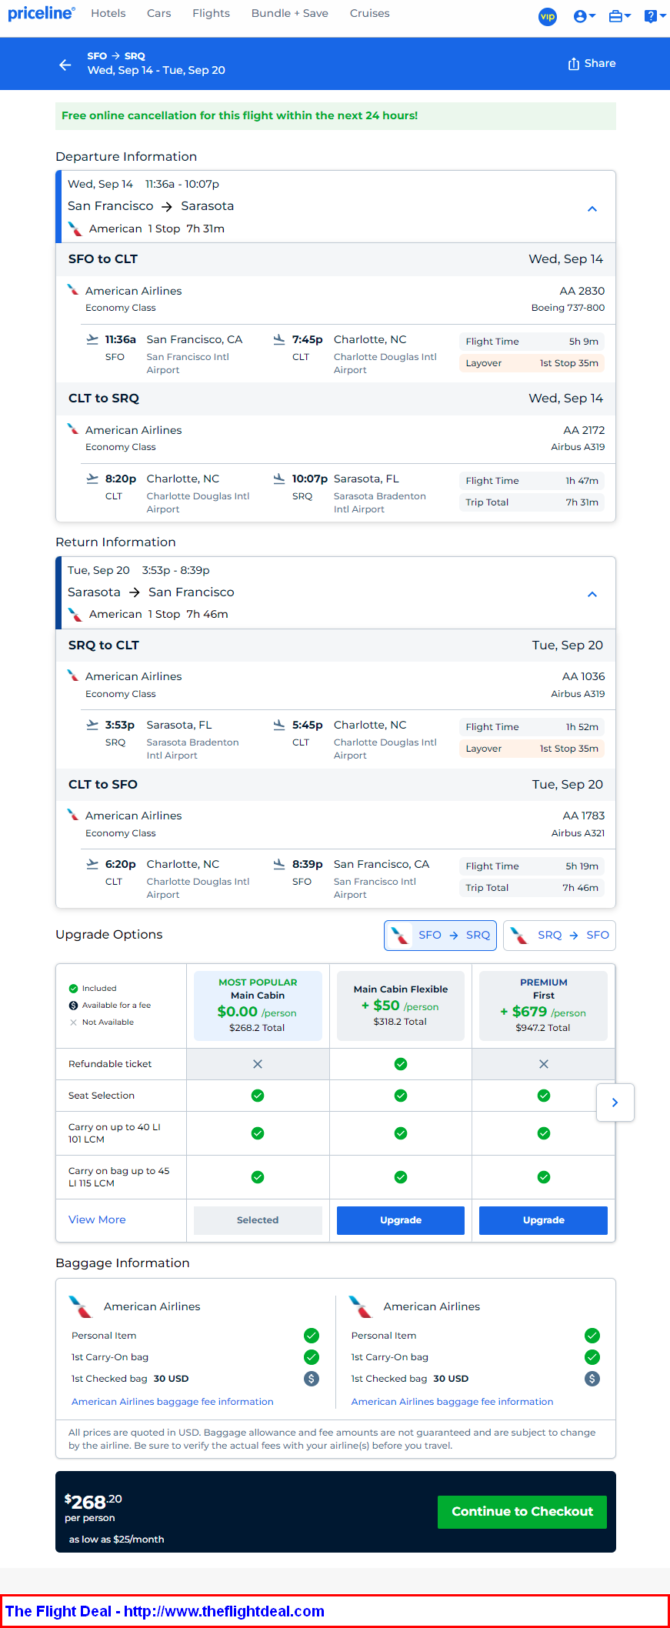The image size is (670, 1628).
Task: Click the priceline logo
Action: tap(41, 13)
